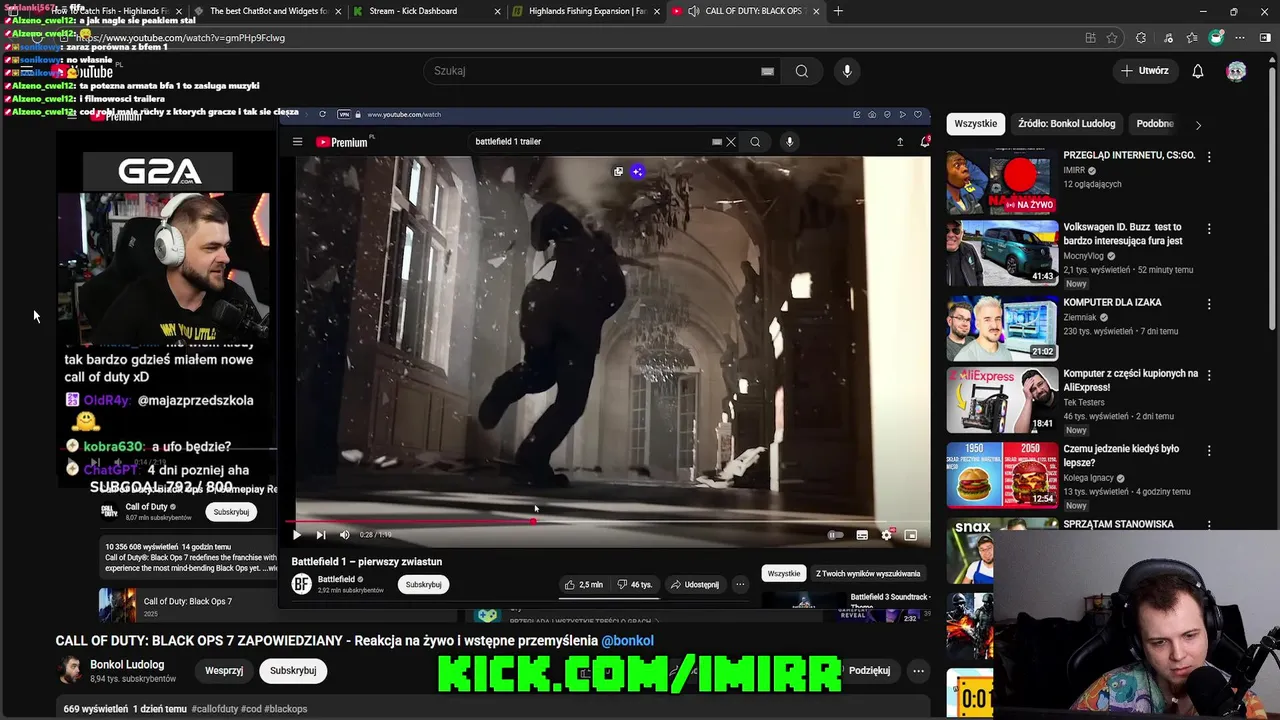Select inner Wszystkie chip below Battlefield video
The height and width of the screenshot is (720, 1280).
pyautogui.click(x=783, y=574)
